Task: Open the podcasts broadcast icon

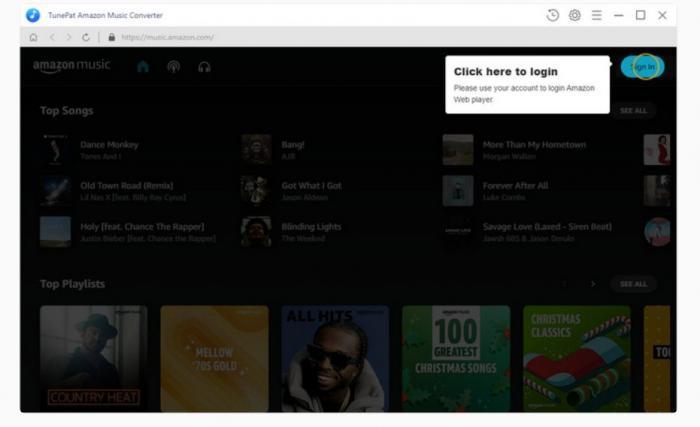Action: [x=174, y=67]
